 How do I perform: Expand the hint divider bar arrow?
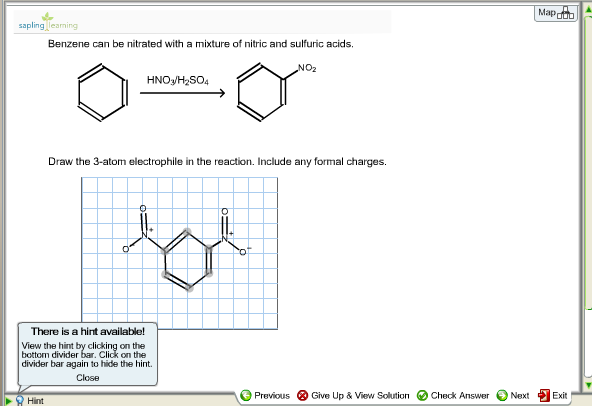point(8,401)
